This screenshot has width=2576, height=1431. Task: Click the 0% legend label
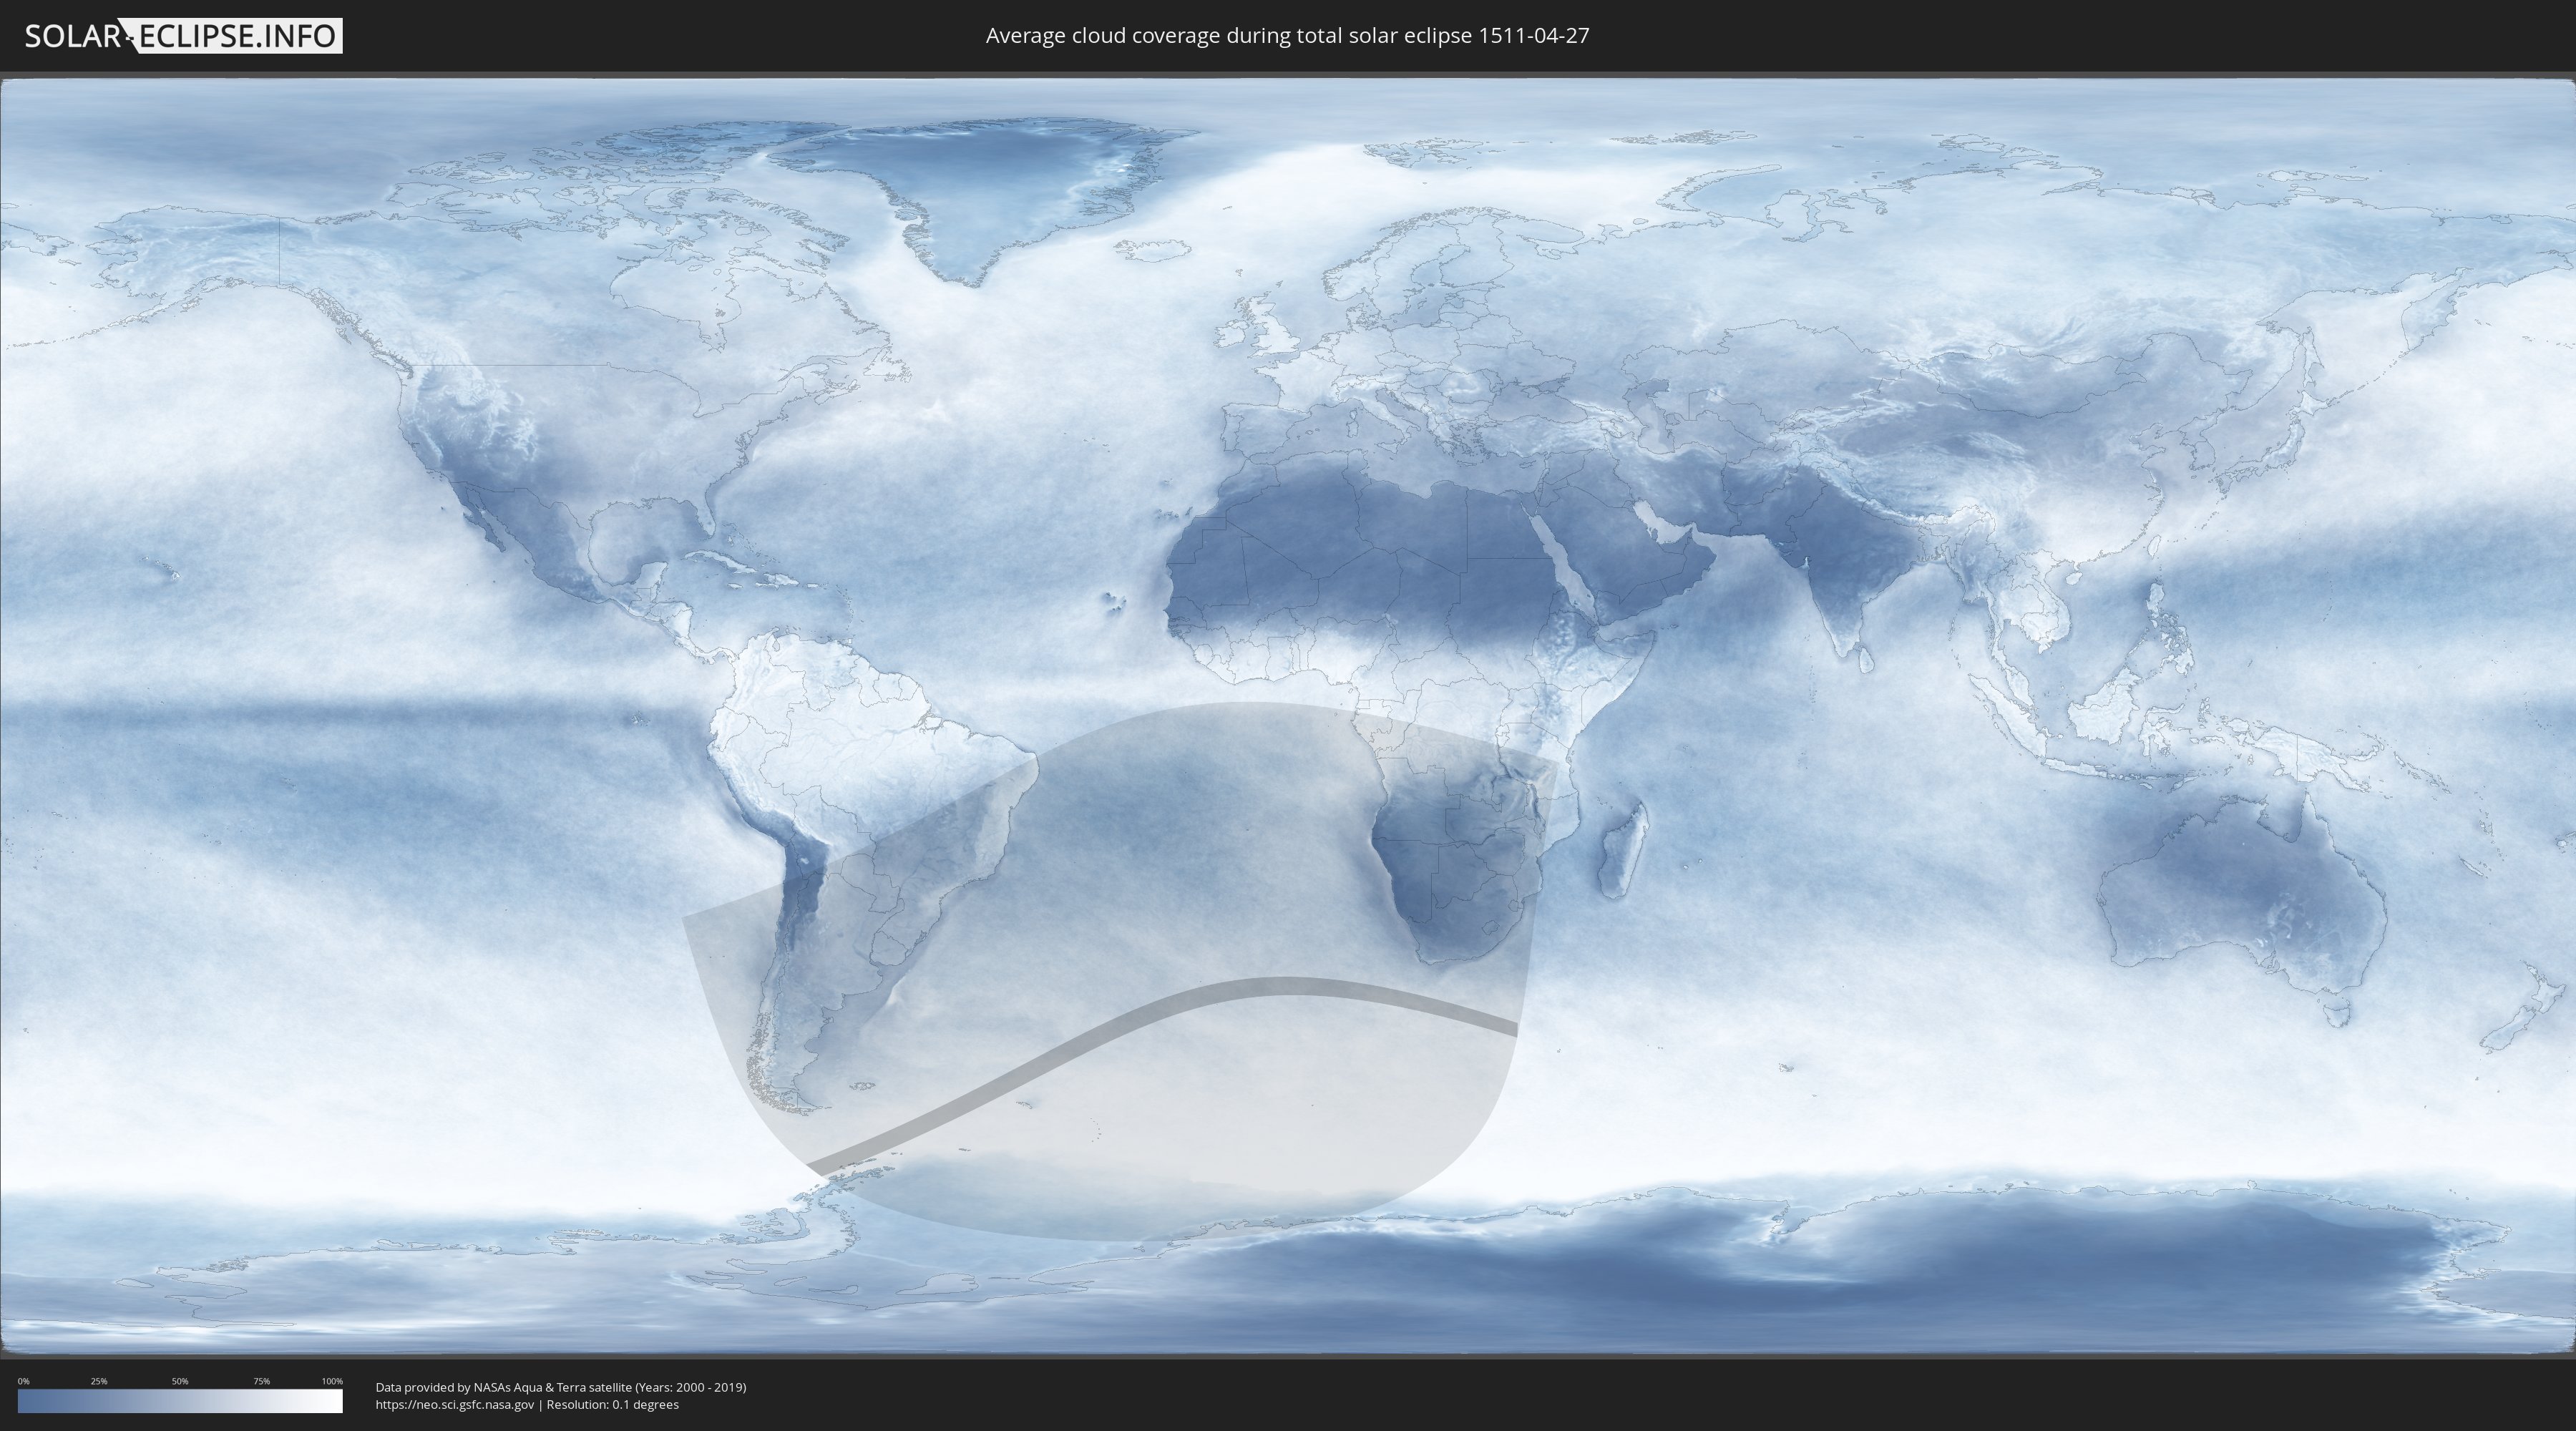(24, 1381)
